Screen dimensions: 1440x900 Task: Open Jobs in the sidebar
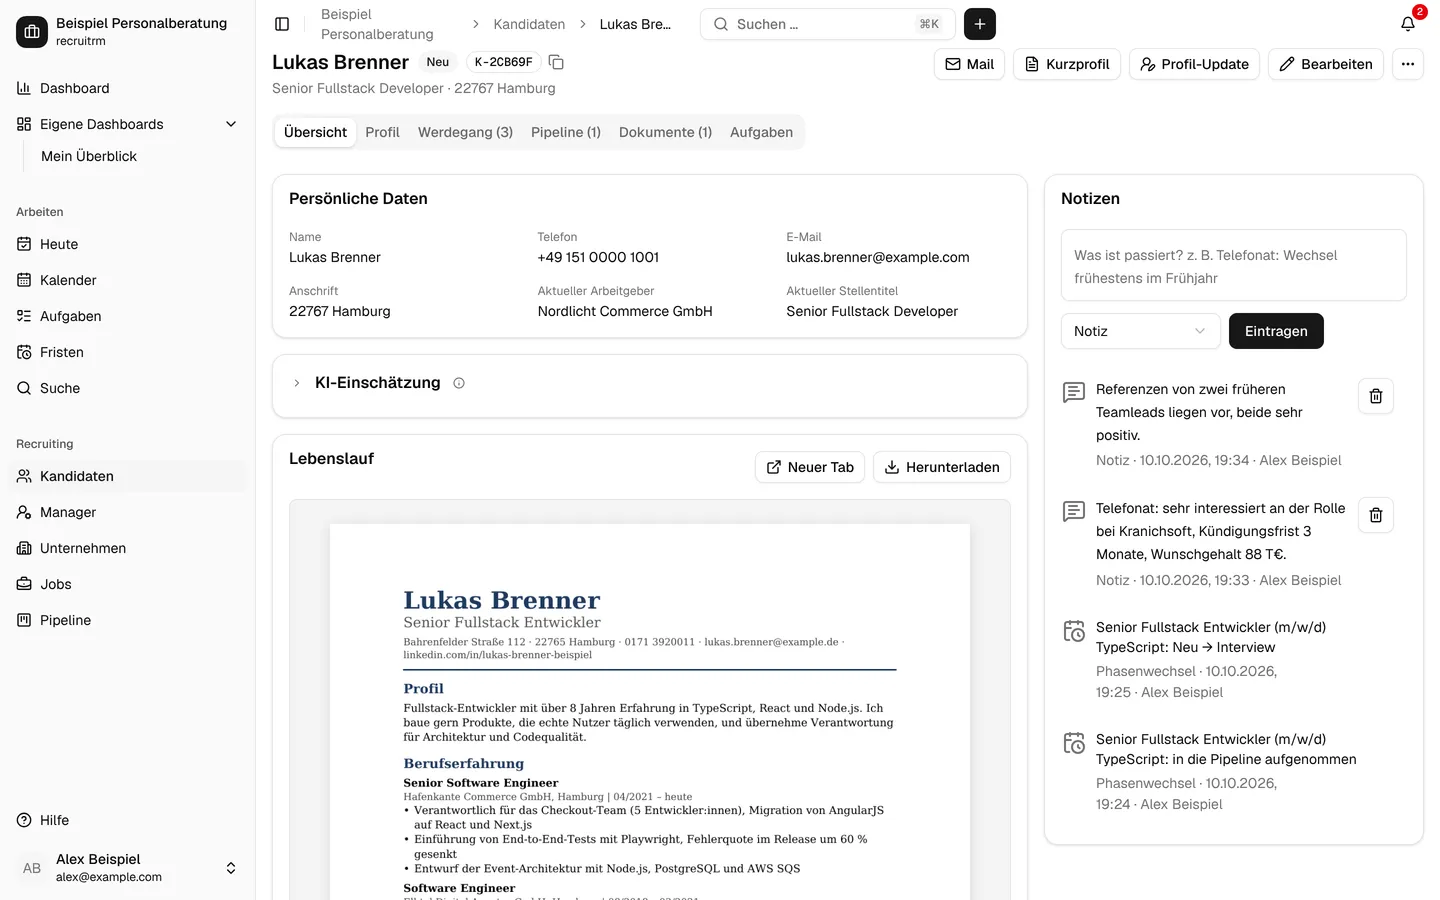126,584
